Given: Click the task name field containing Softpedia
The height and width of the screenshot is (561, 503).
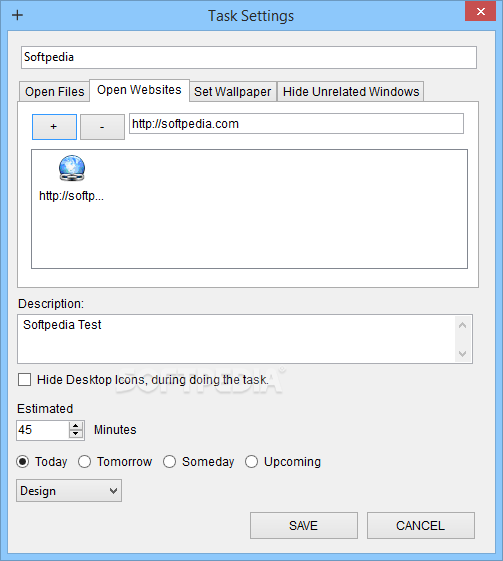Looking at the screenshot, I should (249, 57).
